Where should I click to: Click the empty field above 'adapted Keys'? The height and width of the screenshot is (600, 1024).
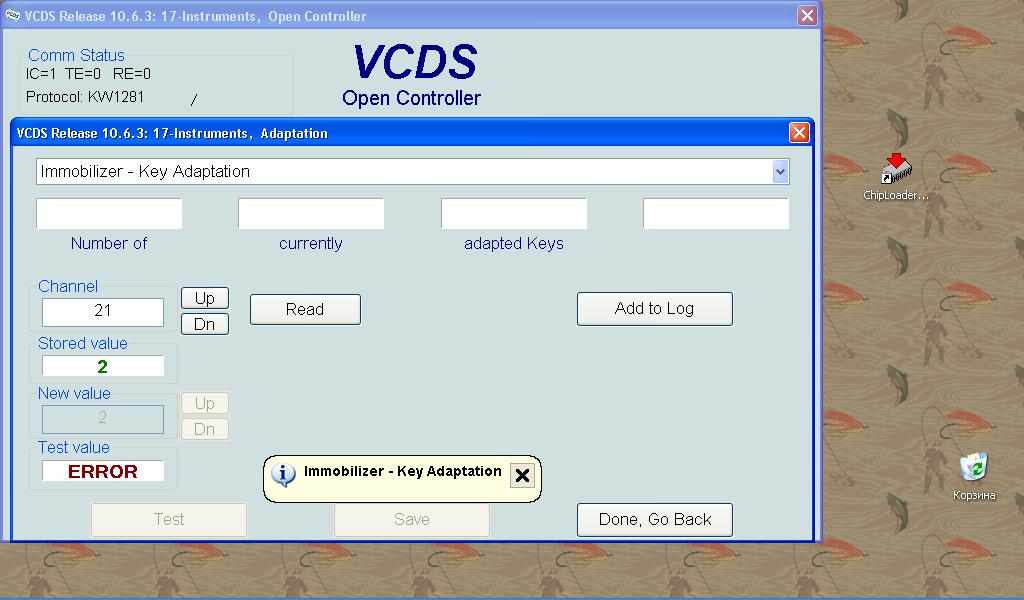(x=514, y=214)
